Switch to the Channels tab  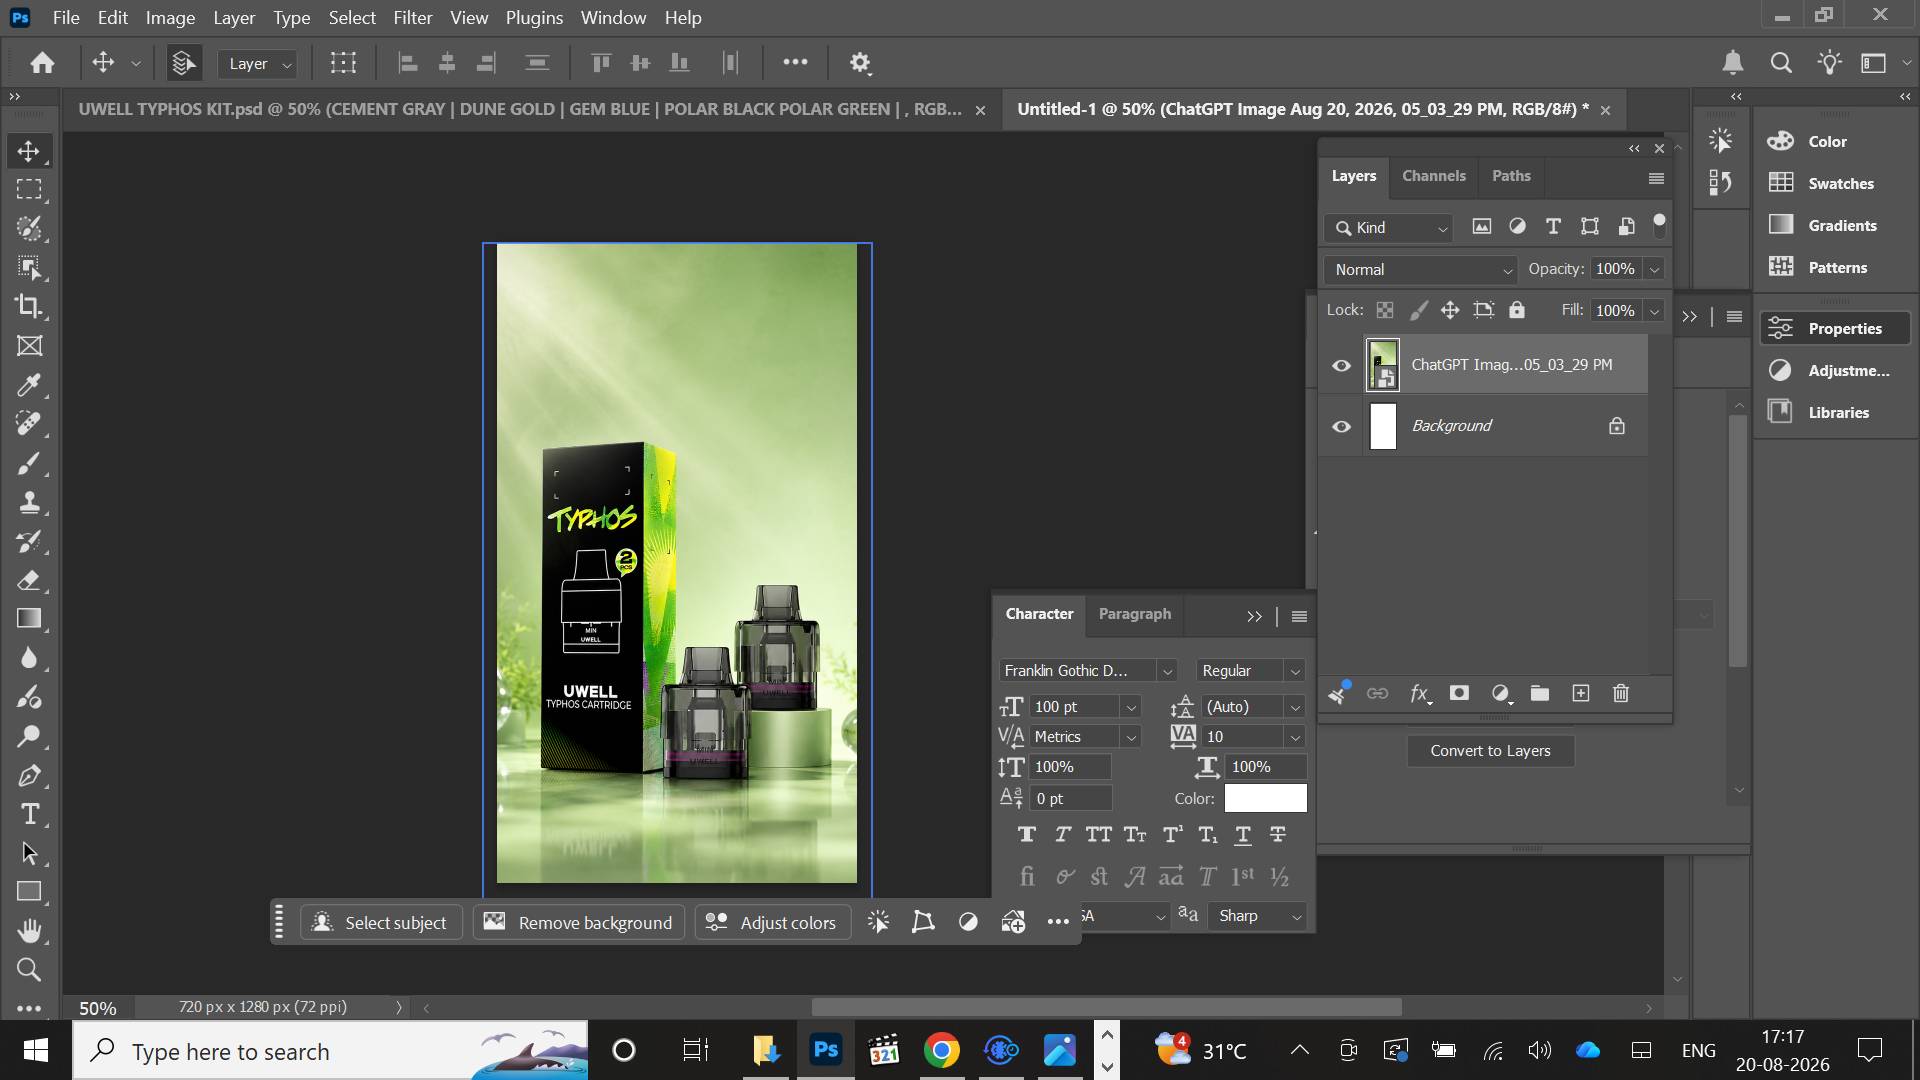click(x=1433, y=176)
